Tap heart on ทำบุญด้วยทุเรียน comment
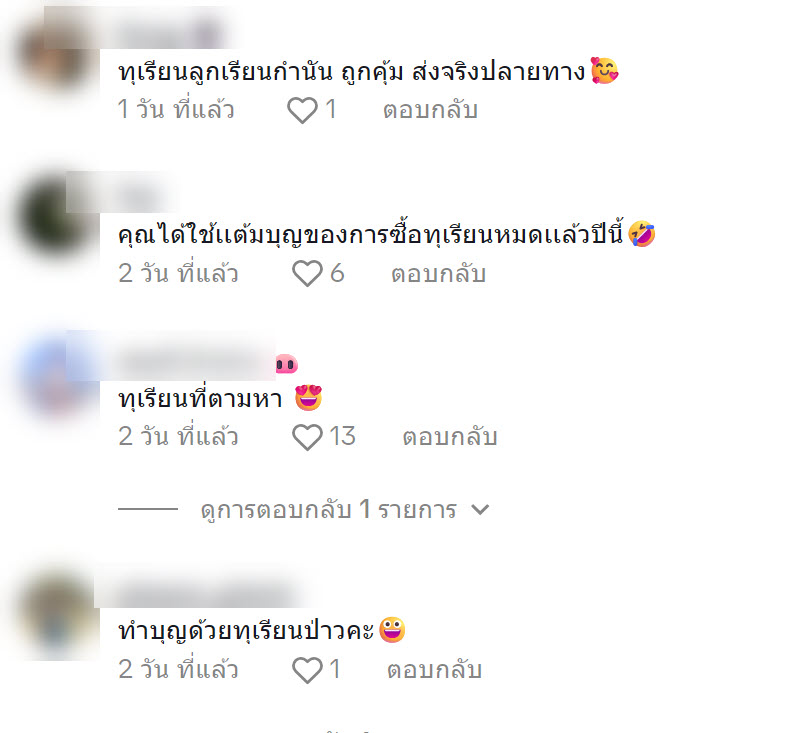Image resolution: width=794 pixels, height=733 pixels. (307, 670)
